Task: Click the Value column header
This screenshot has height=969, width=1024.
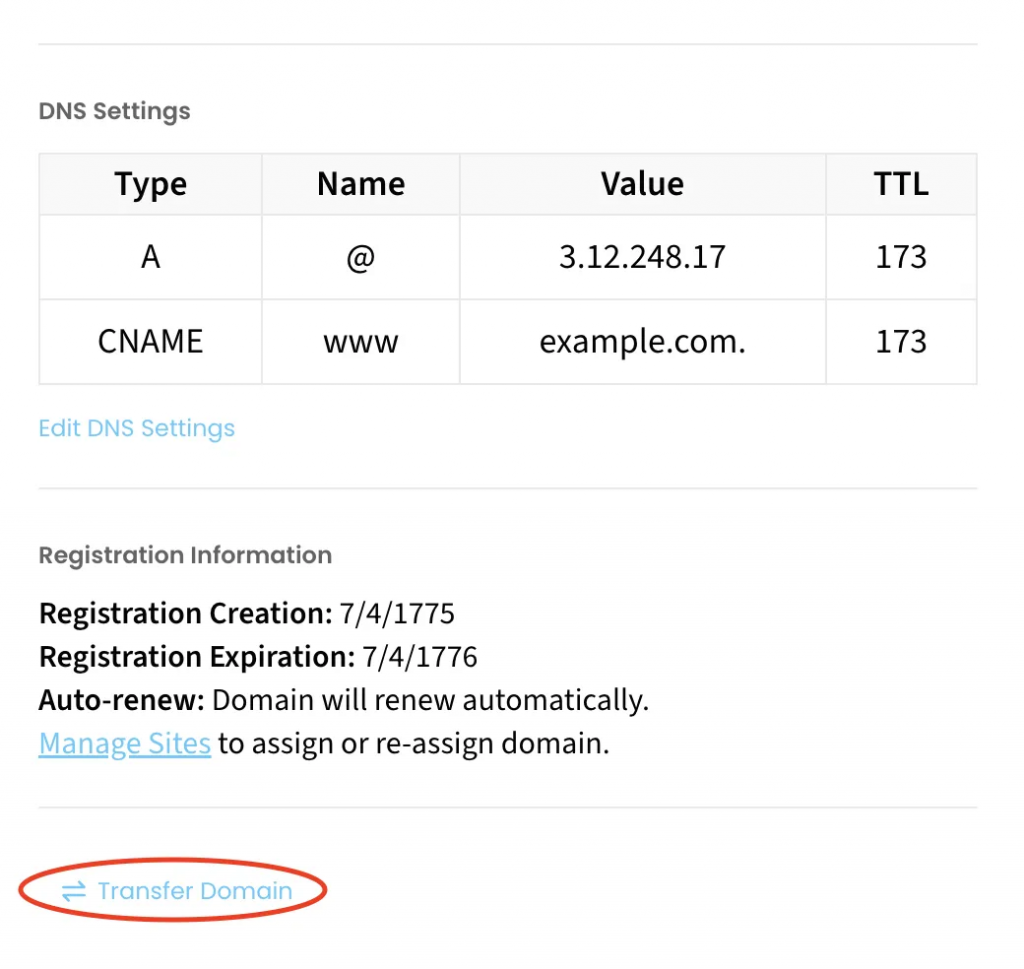Action: coord(642,184)
